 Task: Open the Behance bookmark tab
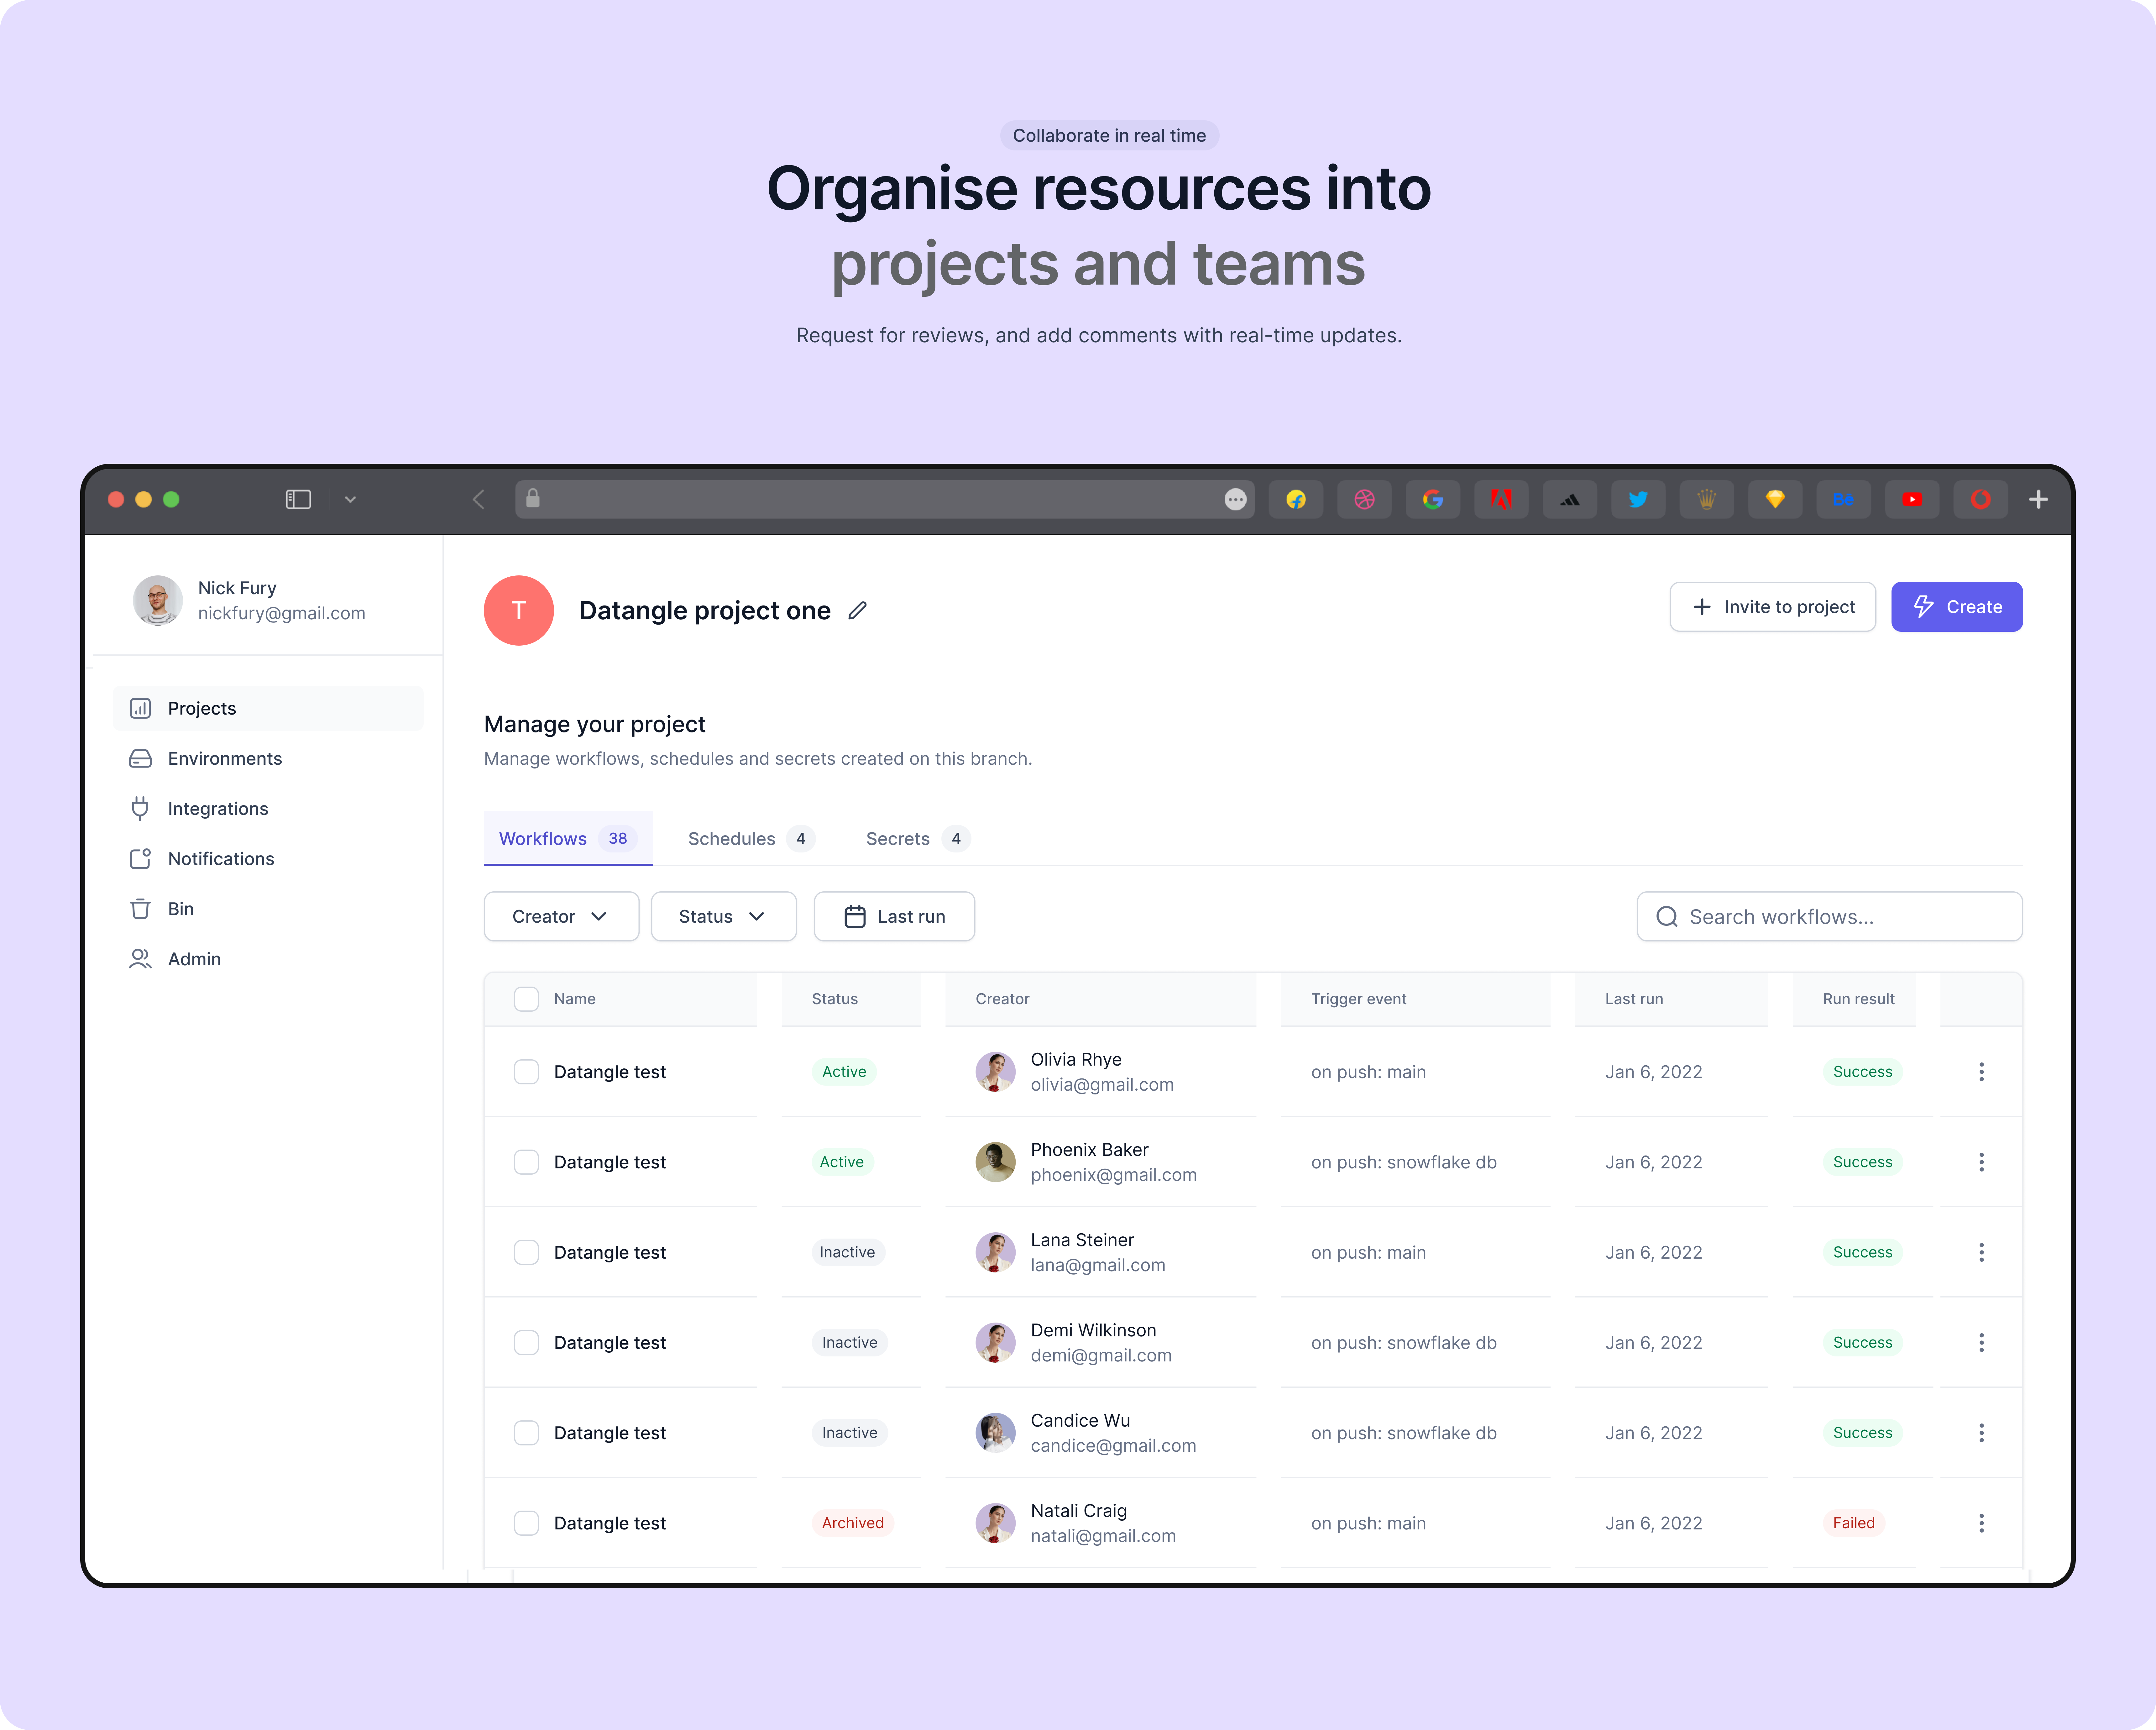point(1843,499)
